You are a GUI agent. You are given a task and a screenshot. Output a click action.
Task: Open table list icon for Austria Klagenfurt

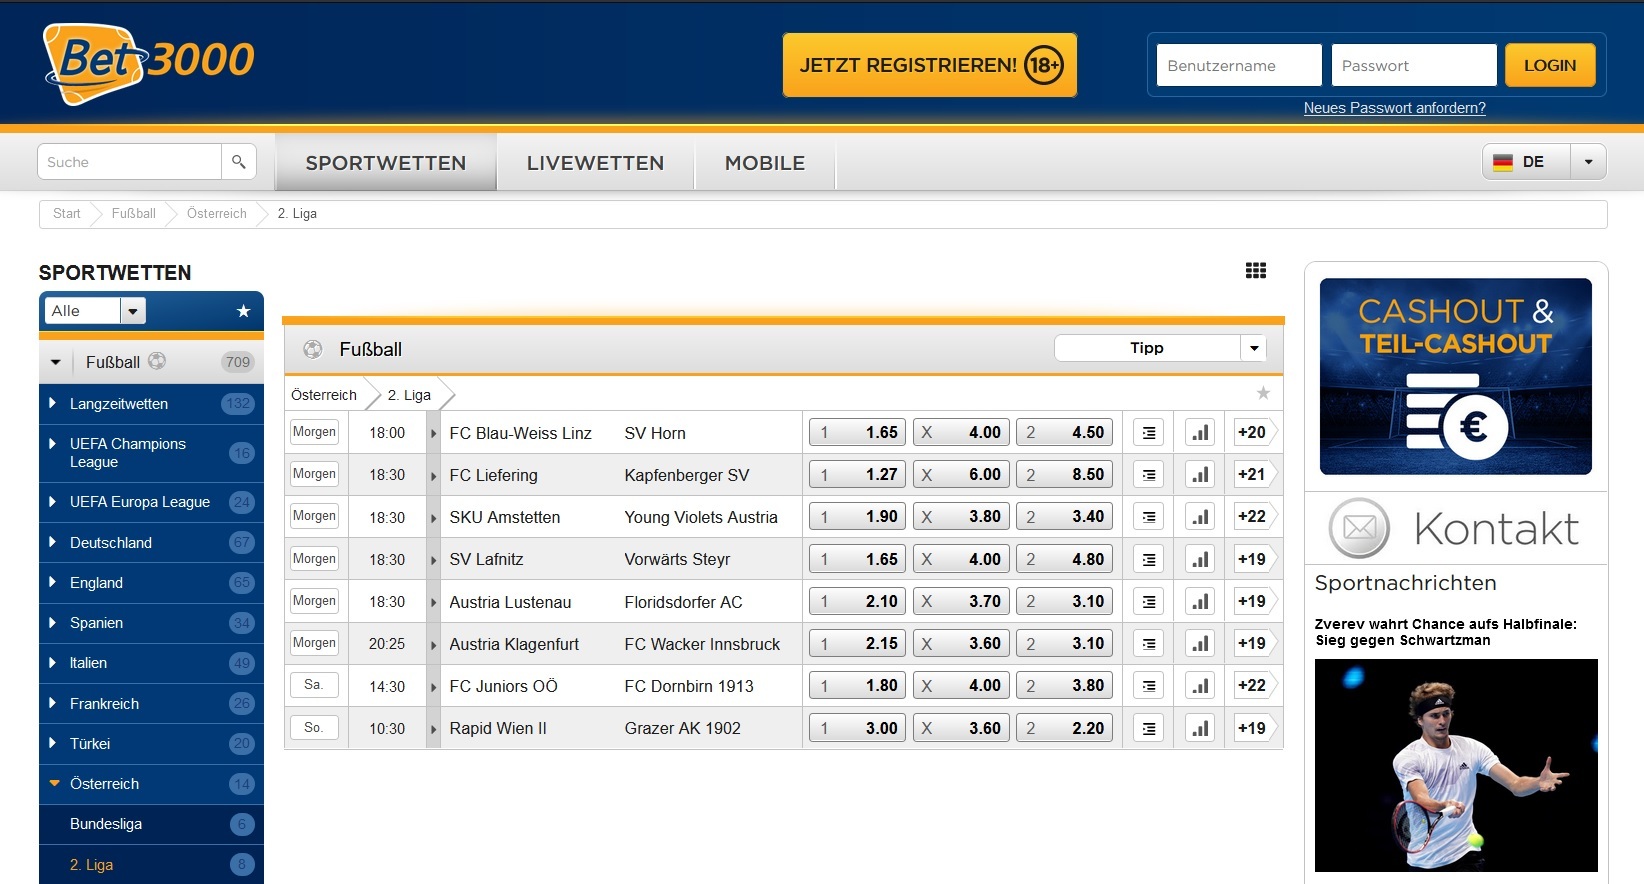[x=1148, y=644]
